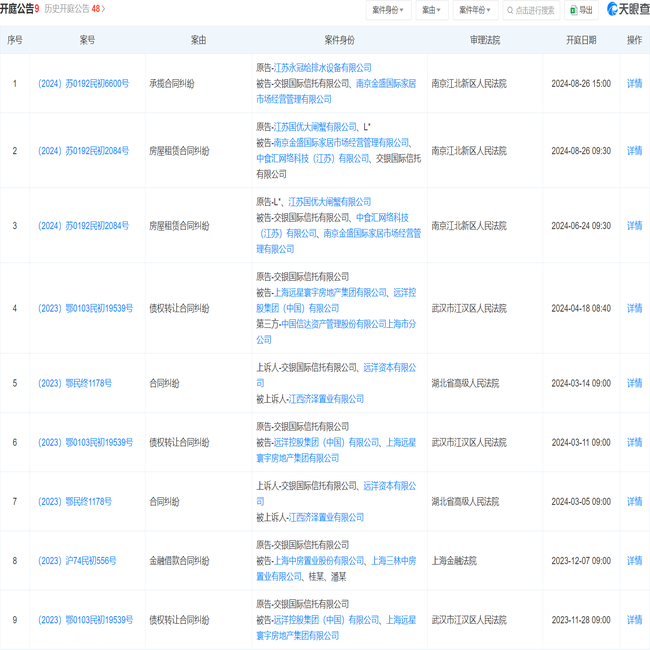Click the 点击进行搜索 search field
The image size is (650, 650).
click(x=531, y=10)
